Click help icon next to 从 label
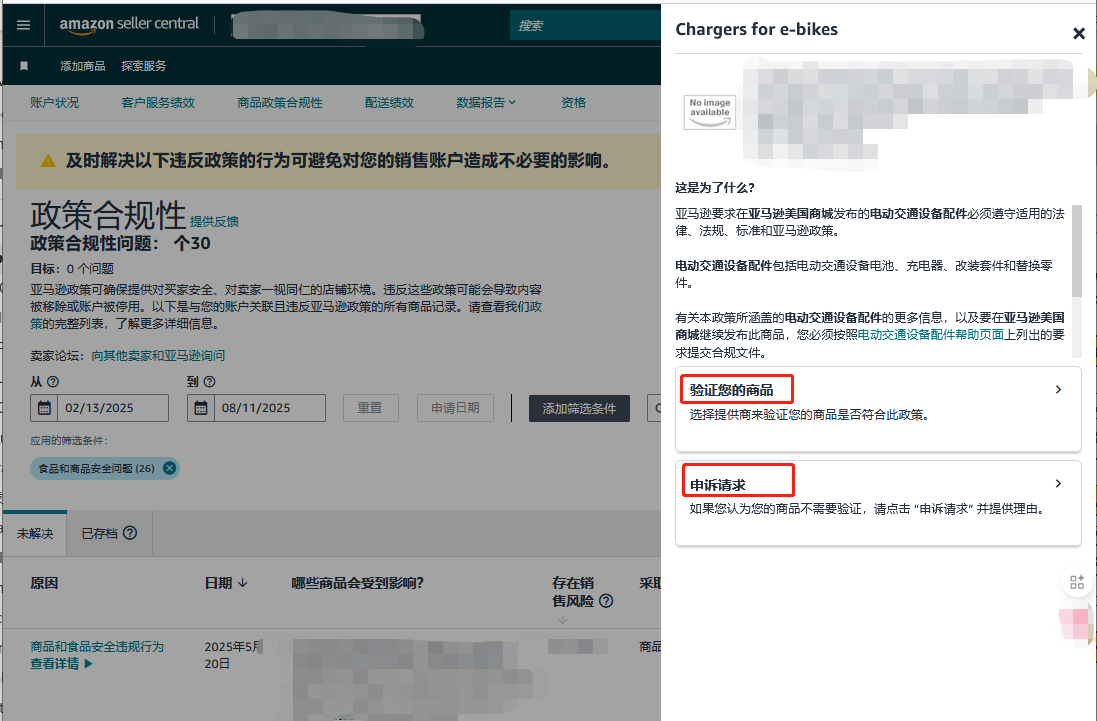The image size is (1097, 721). pos(52,382)
